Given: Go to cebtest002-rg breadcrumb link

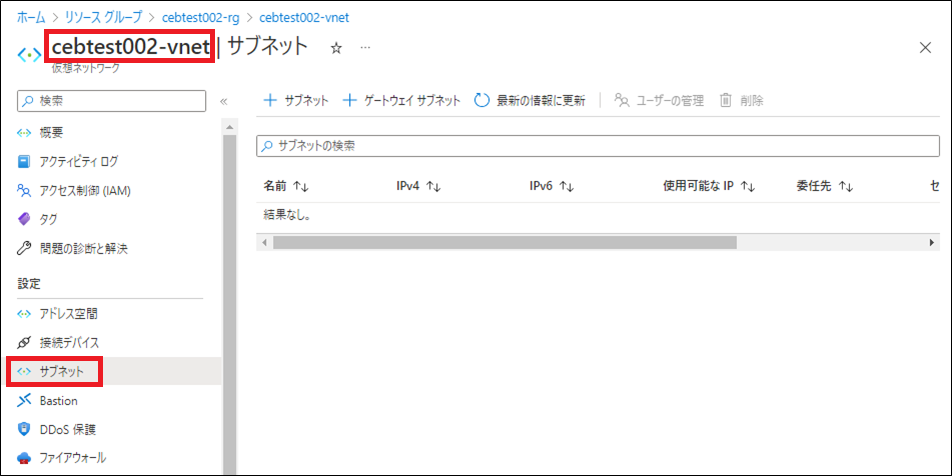Looking at the screenshot, I should point(200,17).
